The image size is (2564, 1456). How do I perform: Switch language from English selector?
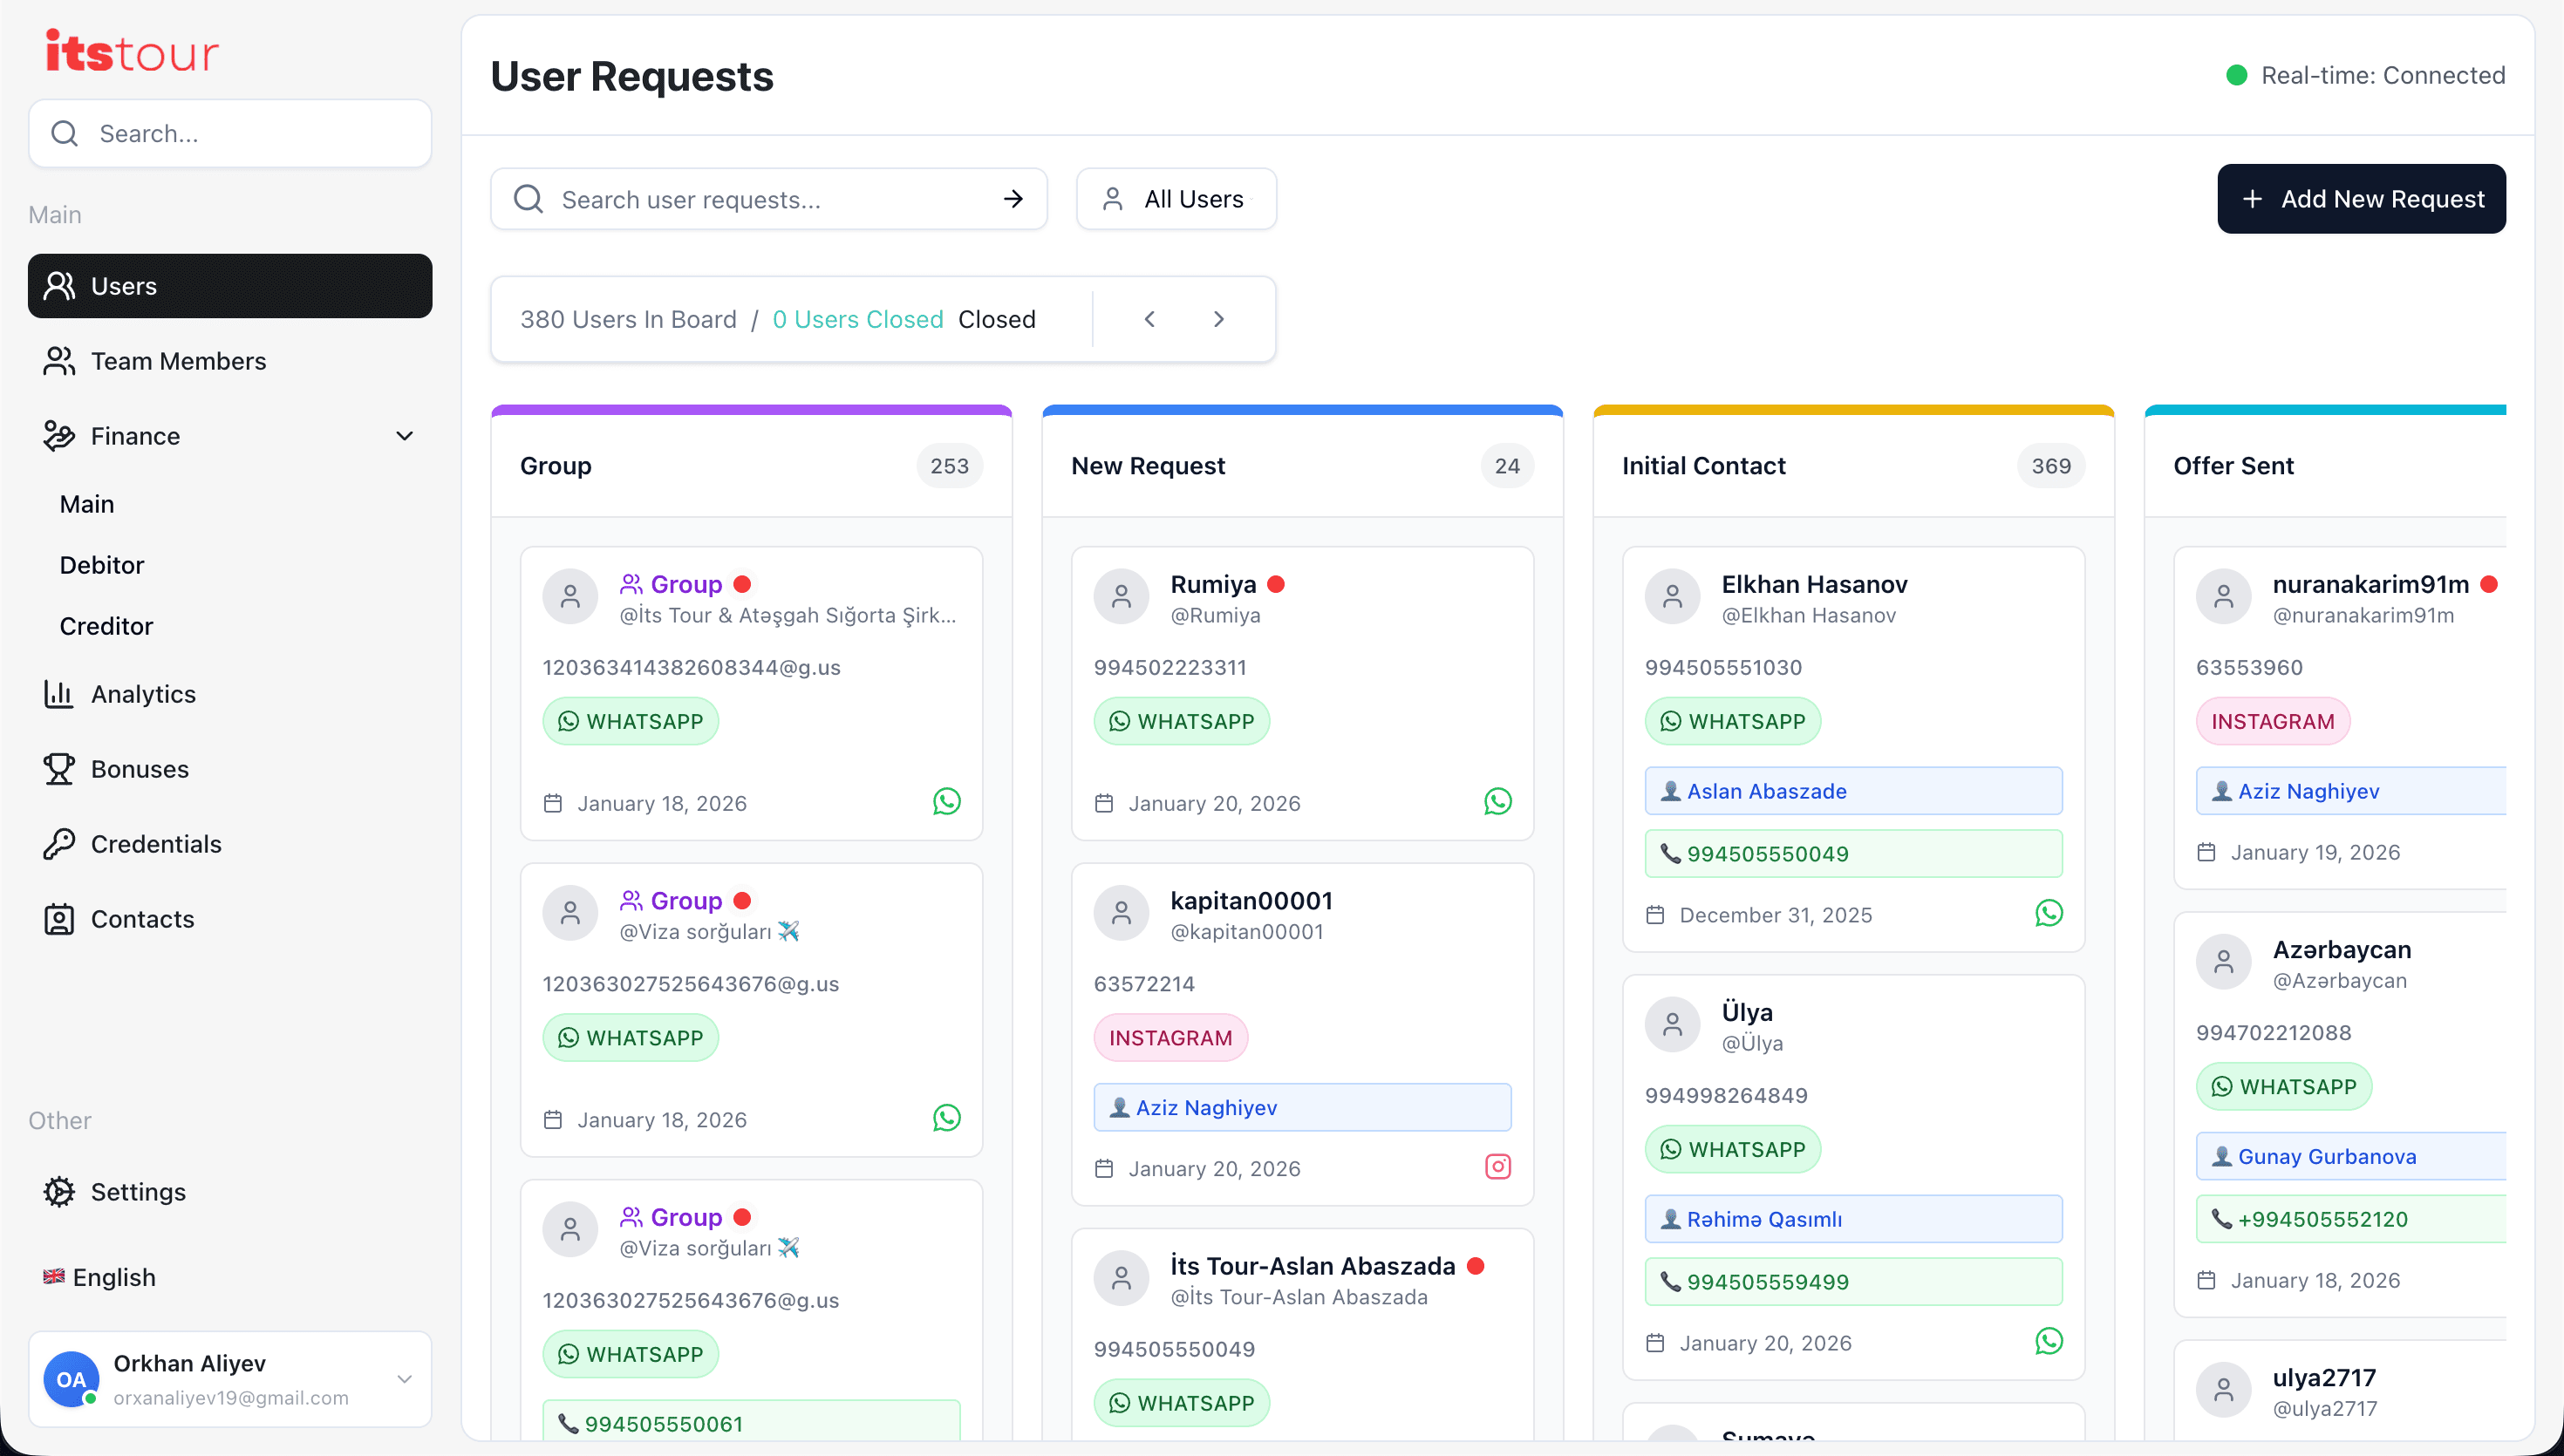pyautogui.click(x=100, y=1277)
